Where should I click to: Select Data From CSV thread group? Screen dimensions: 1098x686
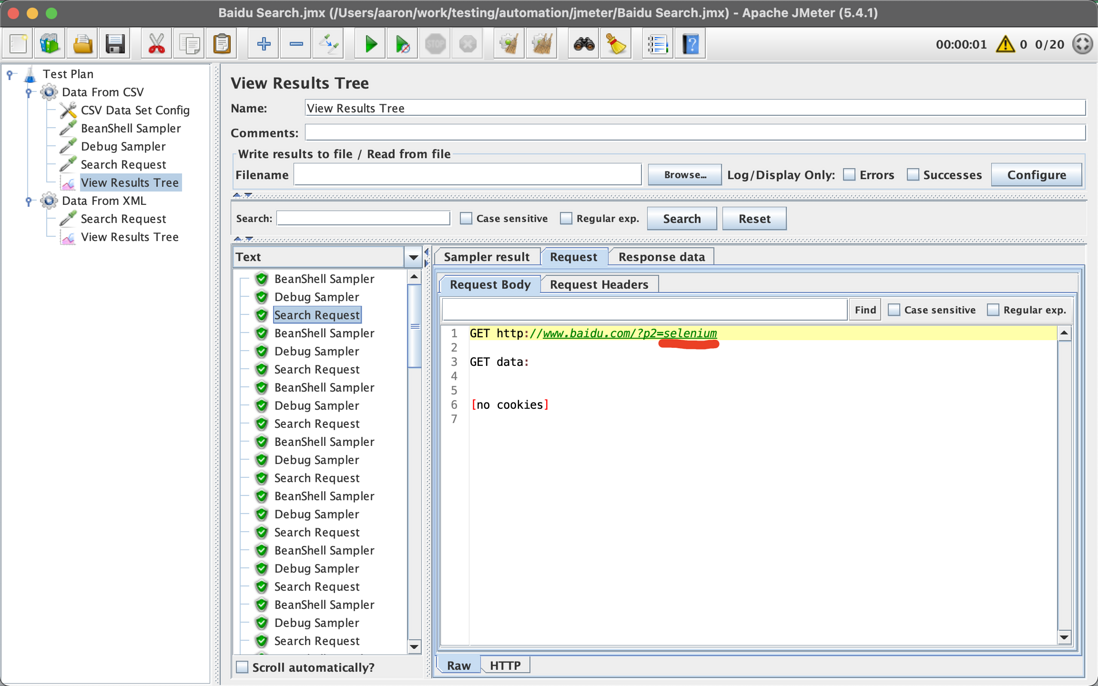tap(102, 92)
